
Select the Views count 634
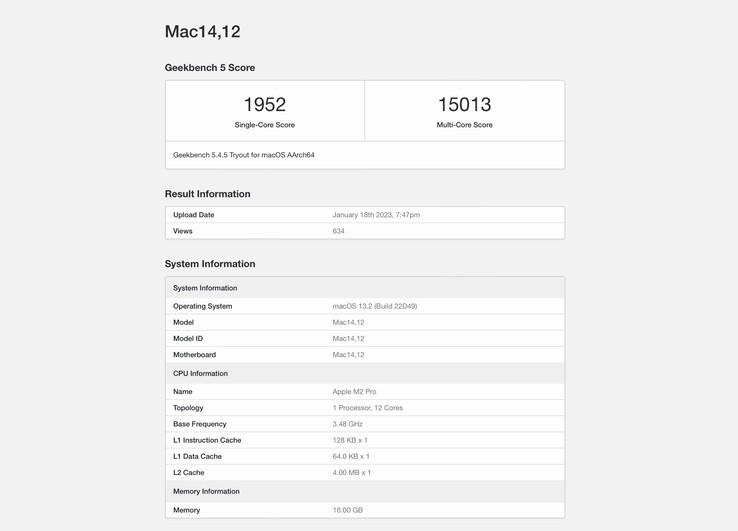point(338,231)
